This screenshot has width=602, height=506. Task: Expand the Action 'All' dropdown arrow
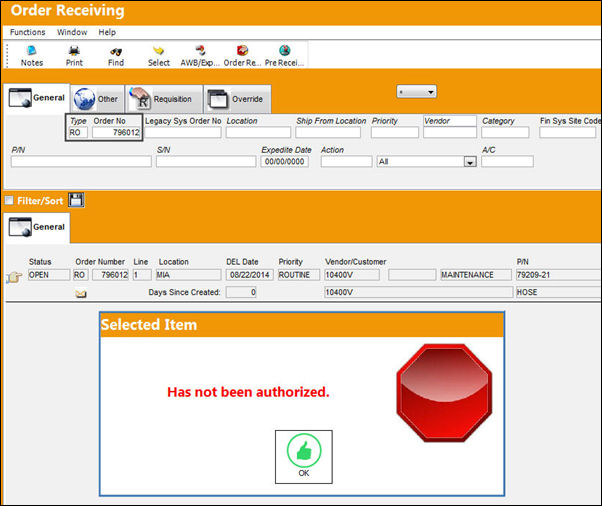(x=470, y=162)
